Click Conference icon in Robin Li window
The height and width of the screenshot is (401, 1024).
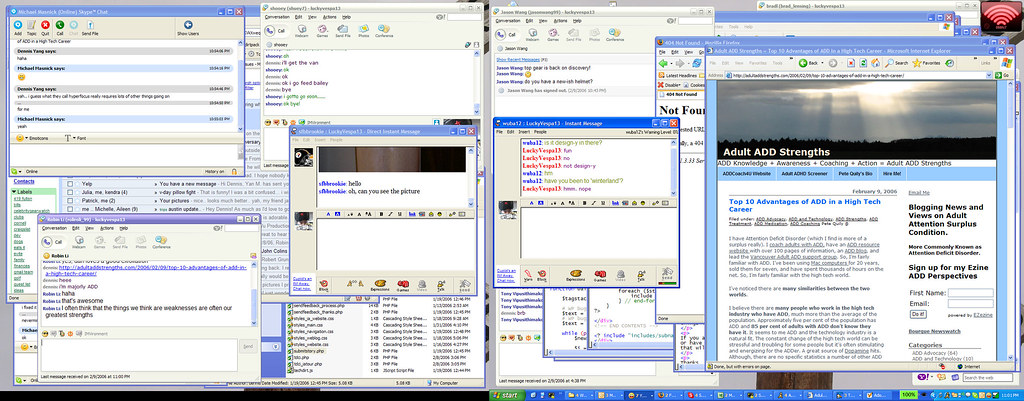coord(161,242)
